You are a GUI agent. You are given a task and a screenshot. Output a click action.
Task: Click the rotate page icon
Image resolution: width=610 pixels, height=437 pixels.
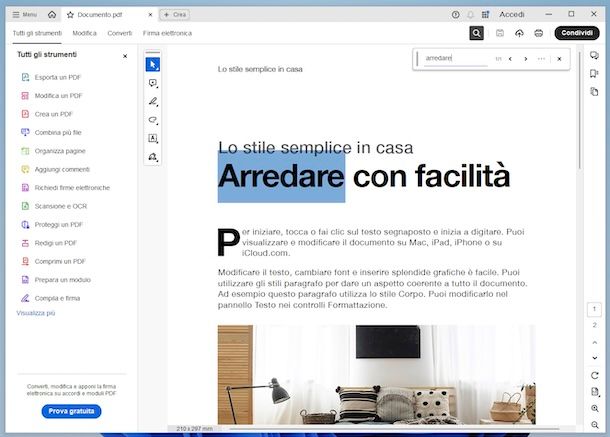[x=594, y=376]
